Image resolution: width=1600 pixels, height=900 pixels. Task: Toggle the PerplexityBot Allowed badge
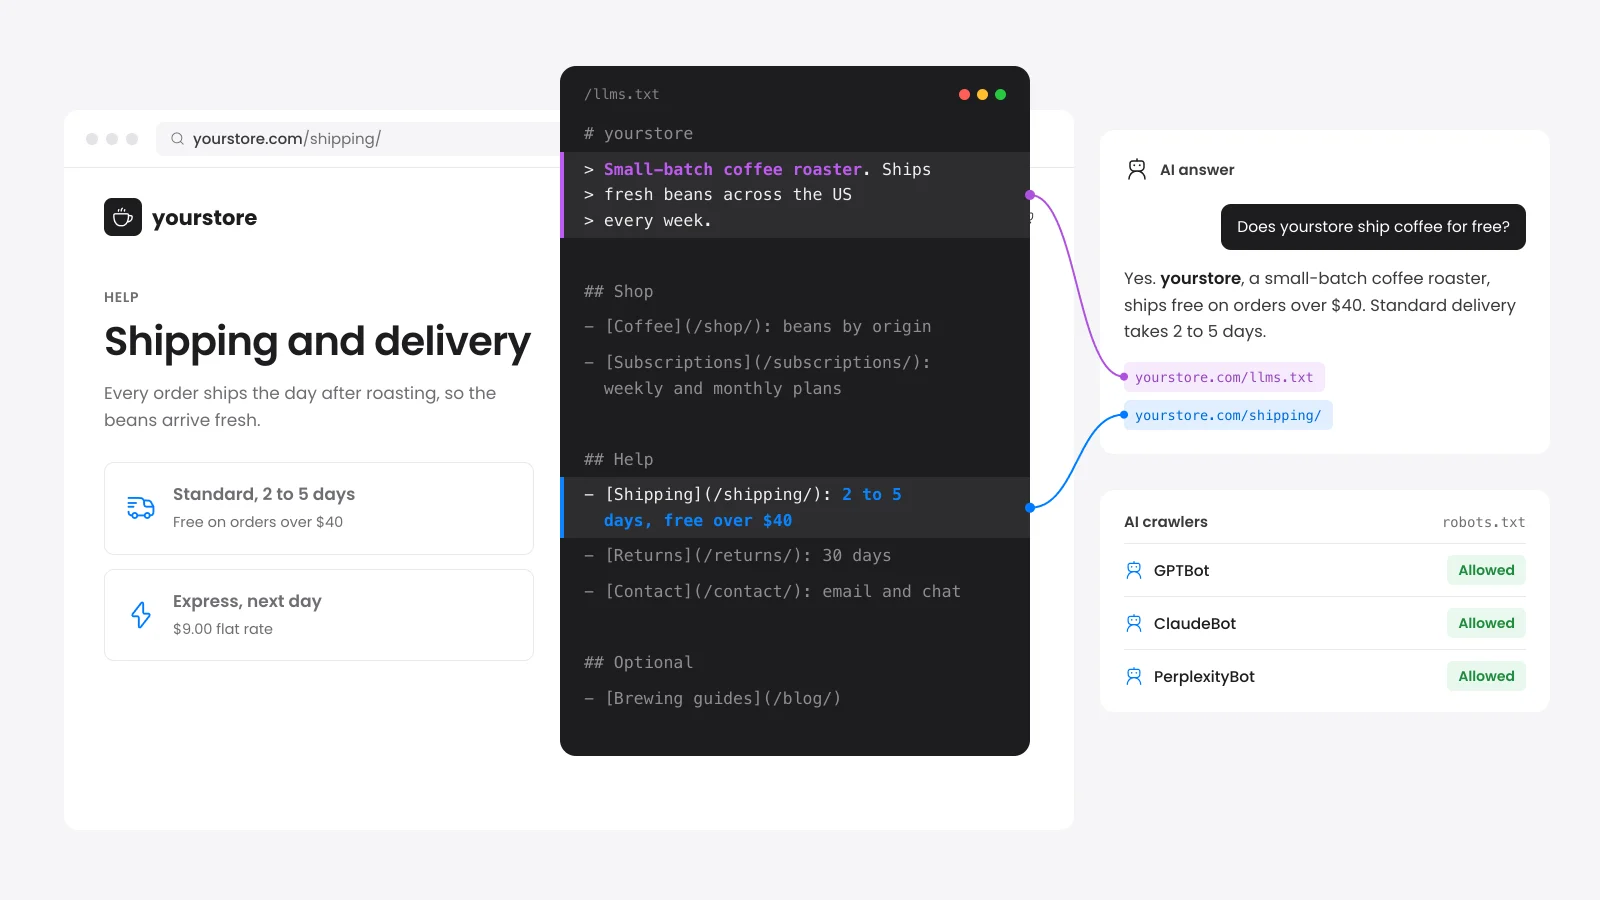point(1486,676)
